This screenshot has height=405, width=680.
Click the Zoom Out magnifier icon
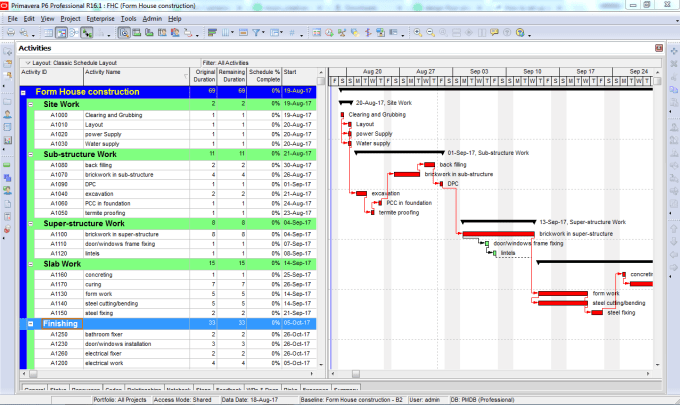pos(431,33)
